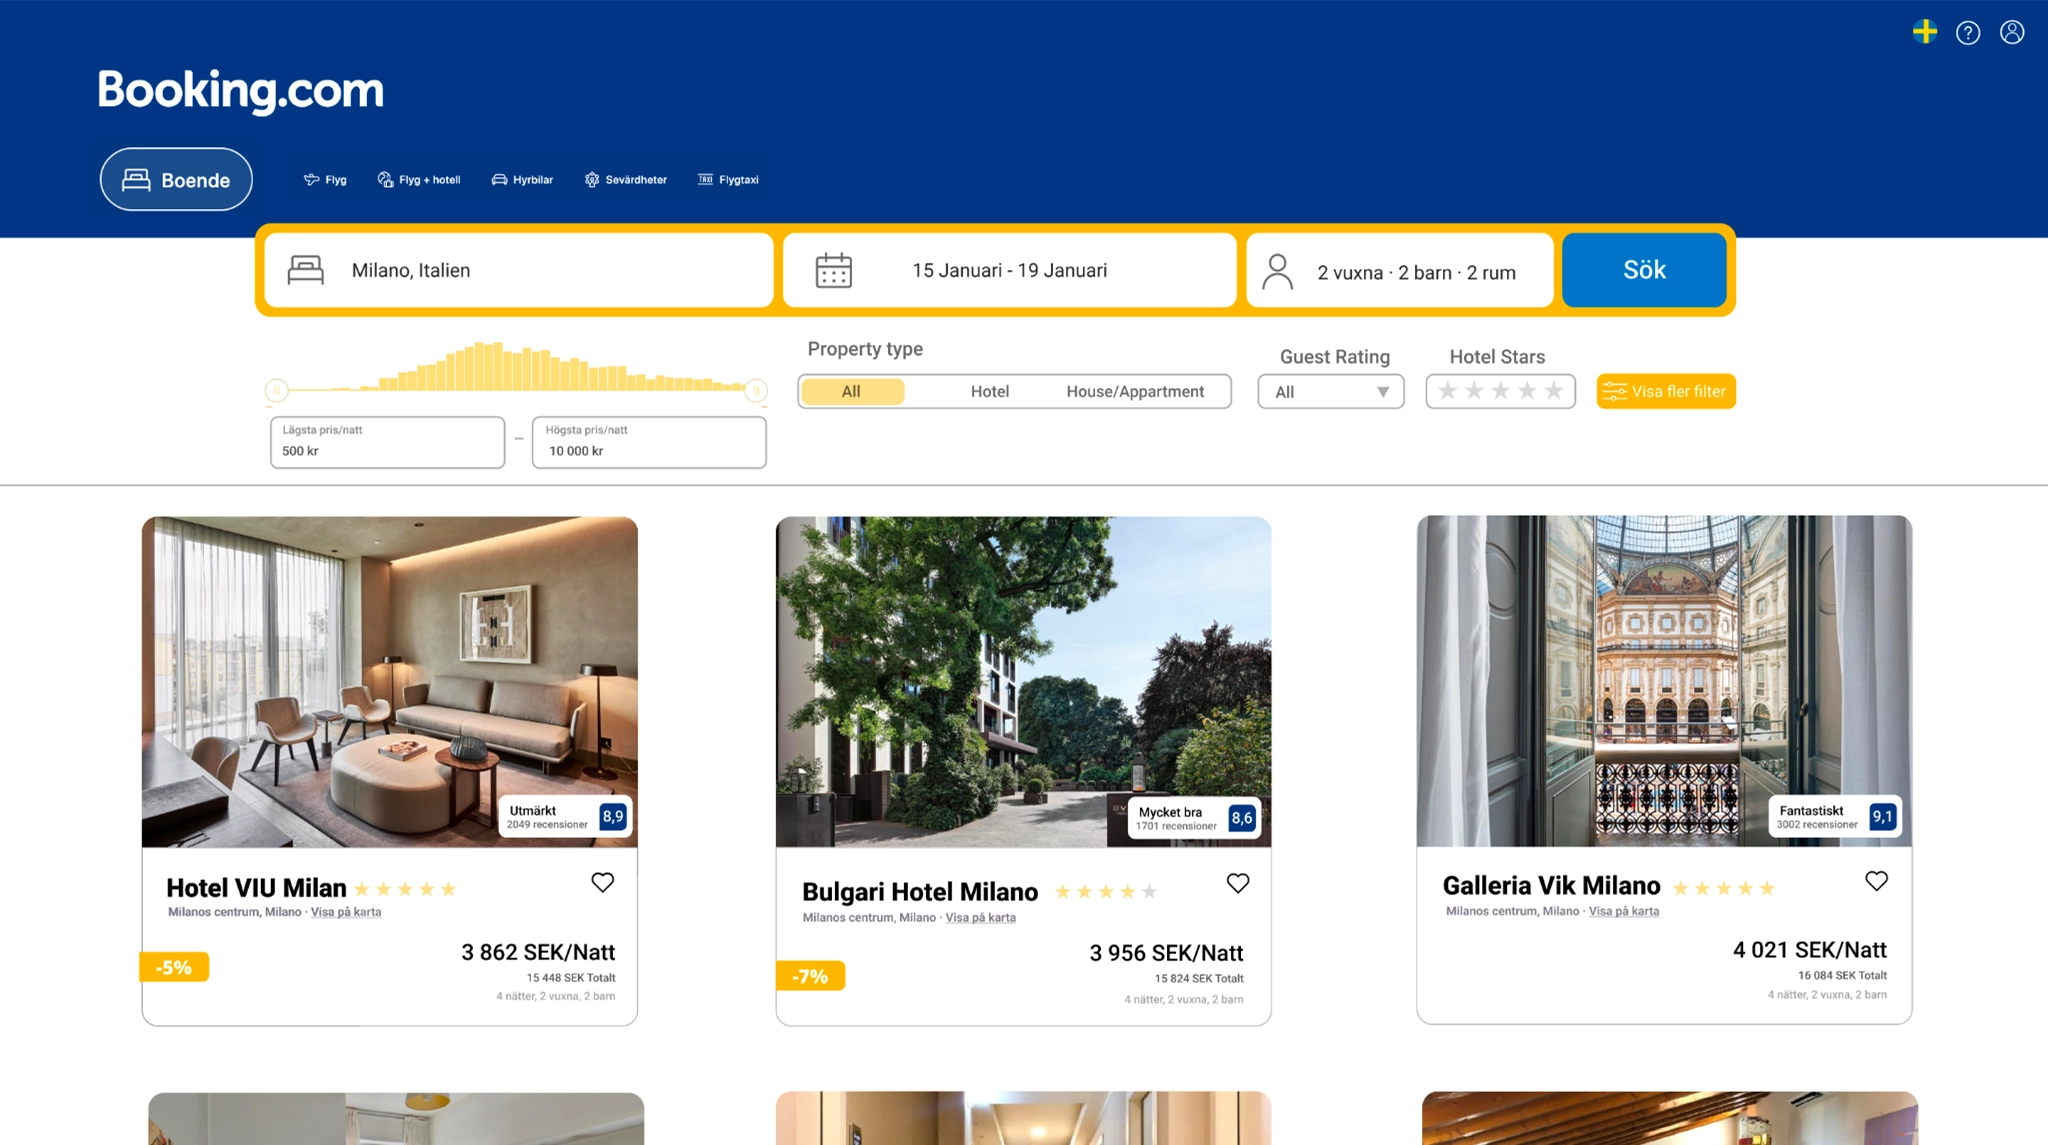Click the 15 824 SEK Totalt text
The image size is (2048, 1145).
[1199, 979]
